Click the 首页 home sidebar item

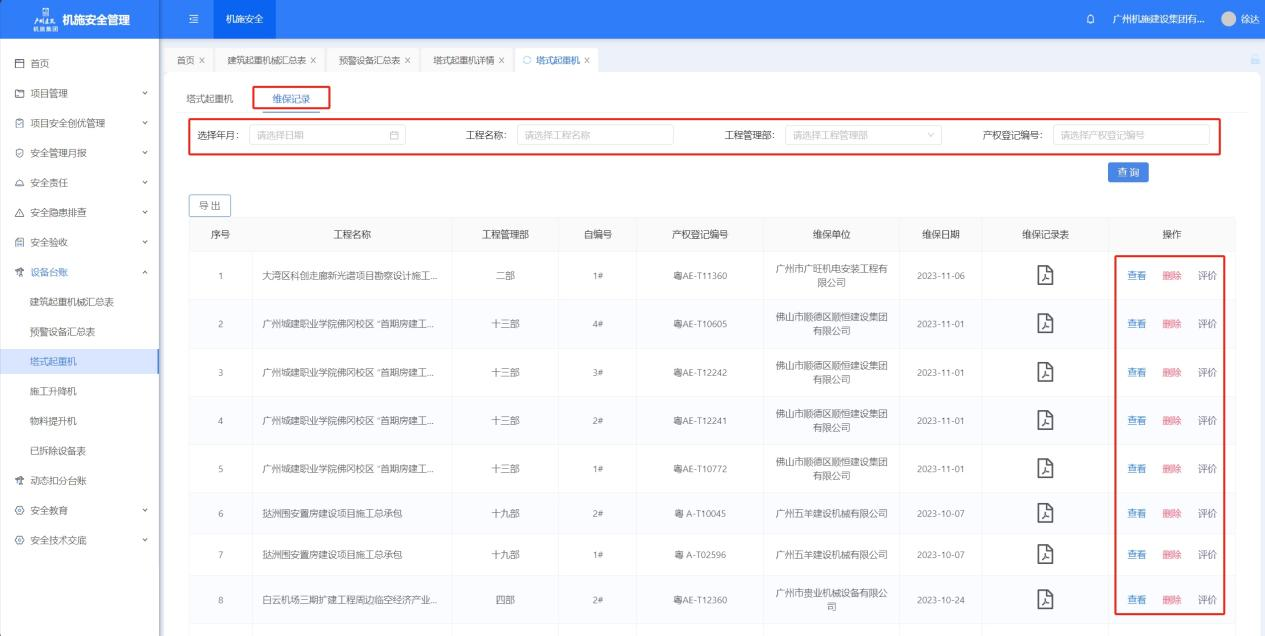pyautogui.click(x=40, y=64)
